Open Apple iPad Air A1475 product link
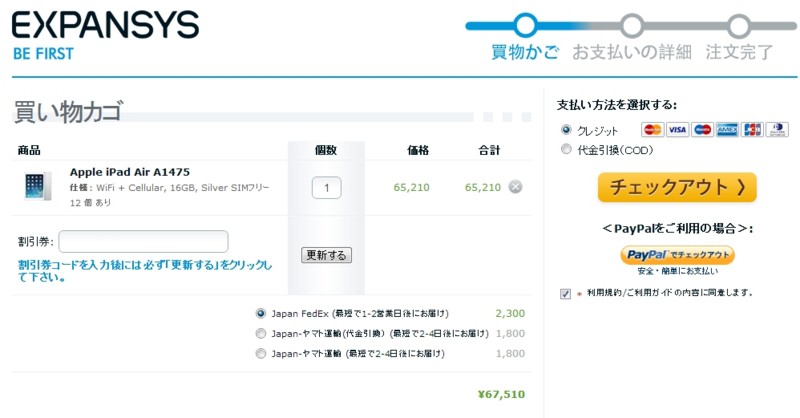This screenshot has height=418, width=800. (130, 172)
